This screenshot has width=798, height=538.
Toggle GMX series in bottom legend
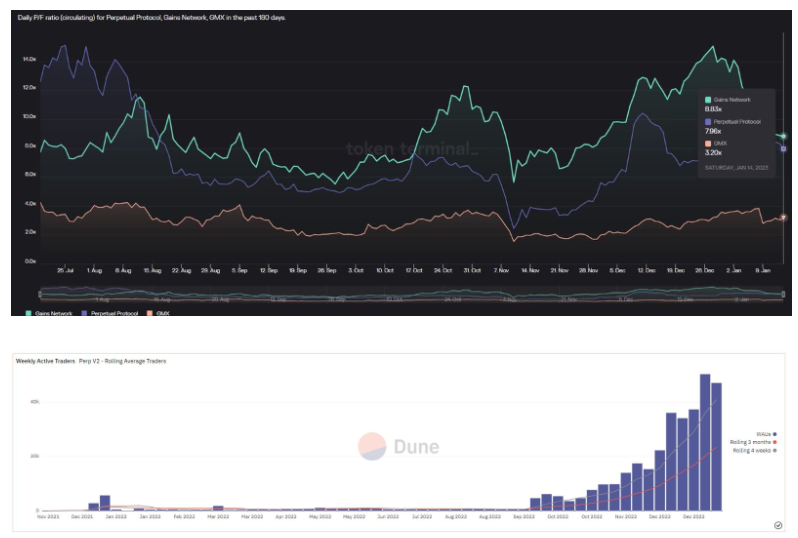click(158, 313)
